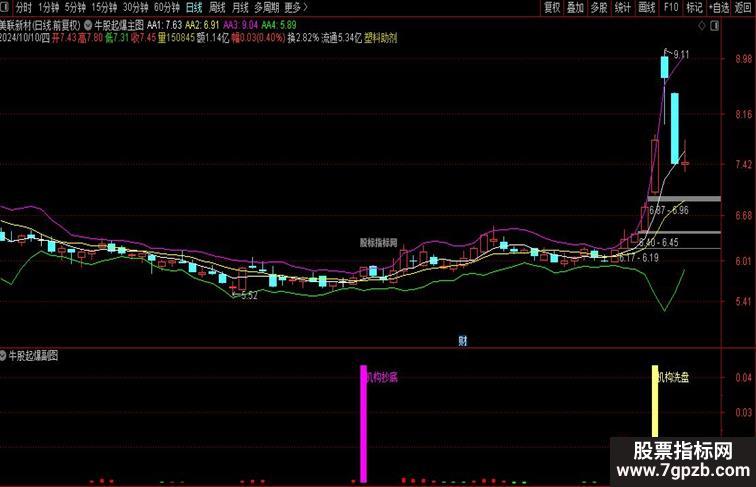
Task: Select the 15分钟 period tab
Action: pos(104,8)
